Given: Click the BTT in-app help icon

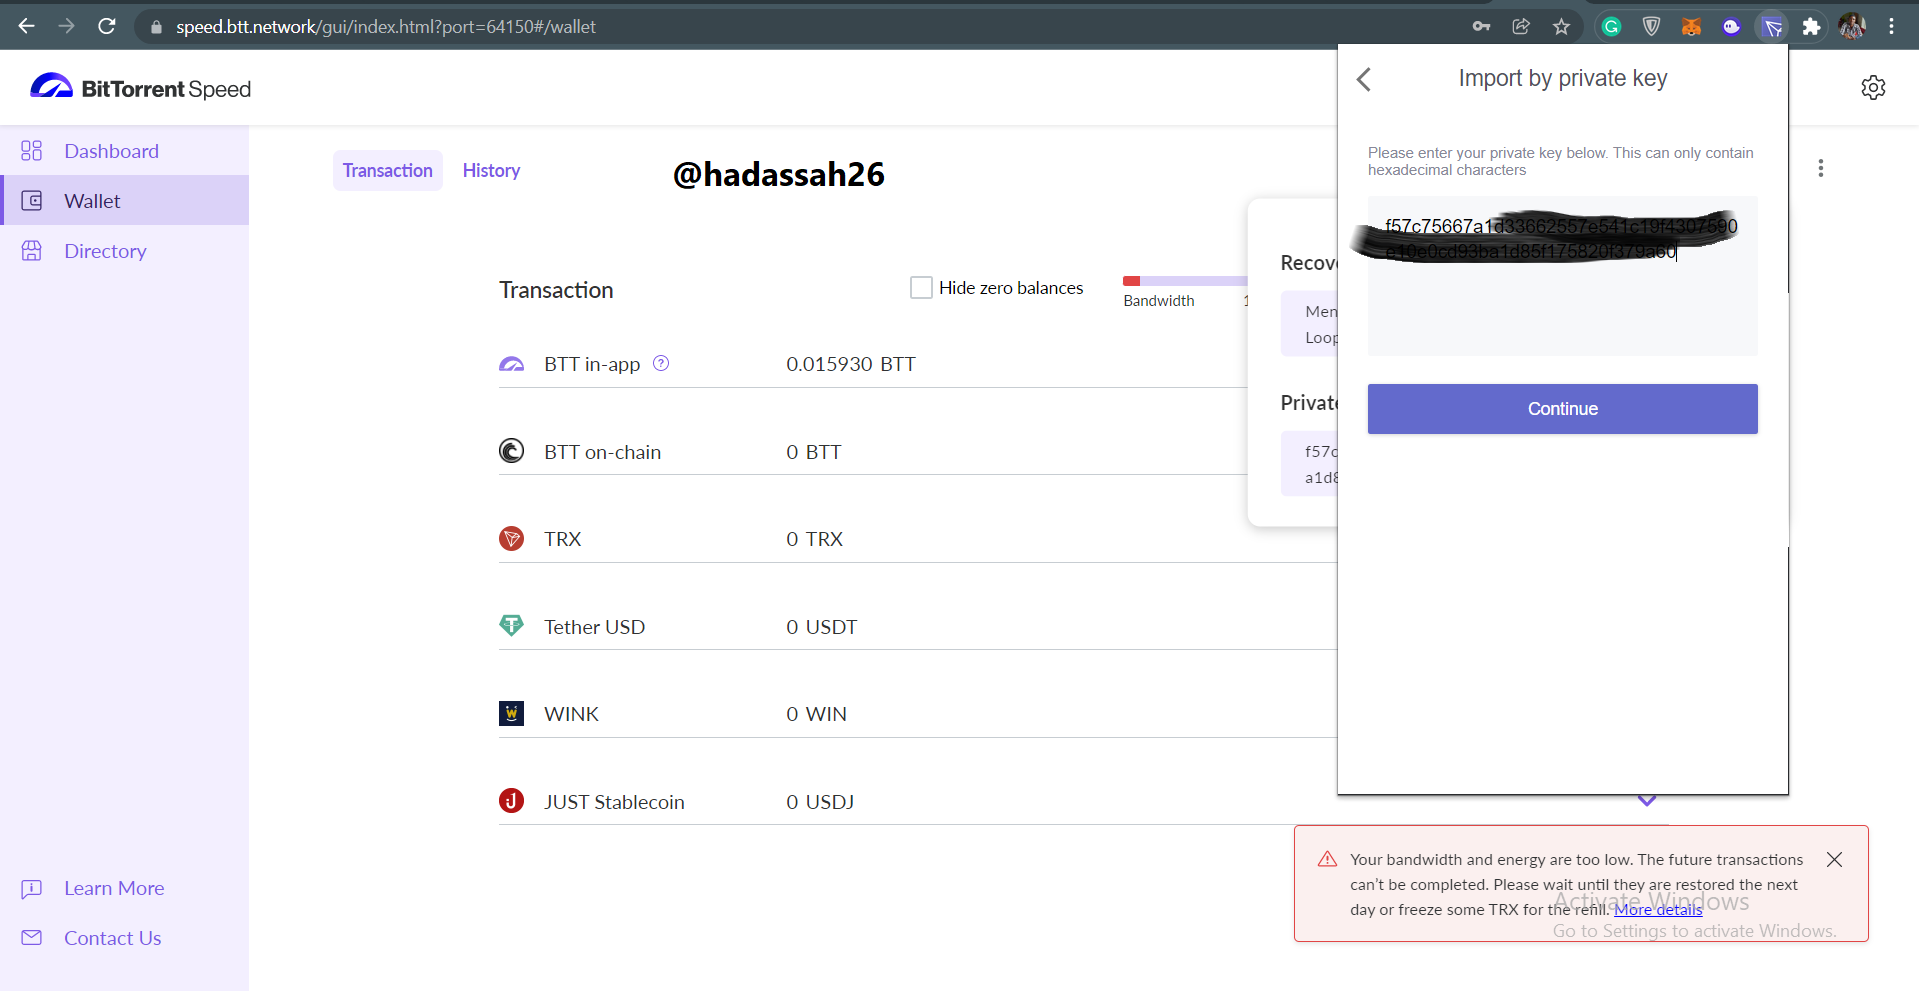Looking at the screenshot, I should [x=661, y=364].
